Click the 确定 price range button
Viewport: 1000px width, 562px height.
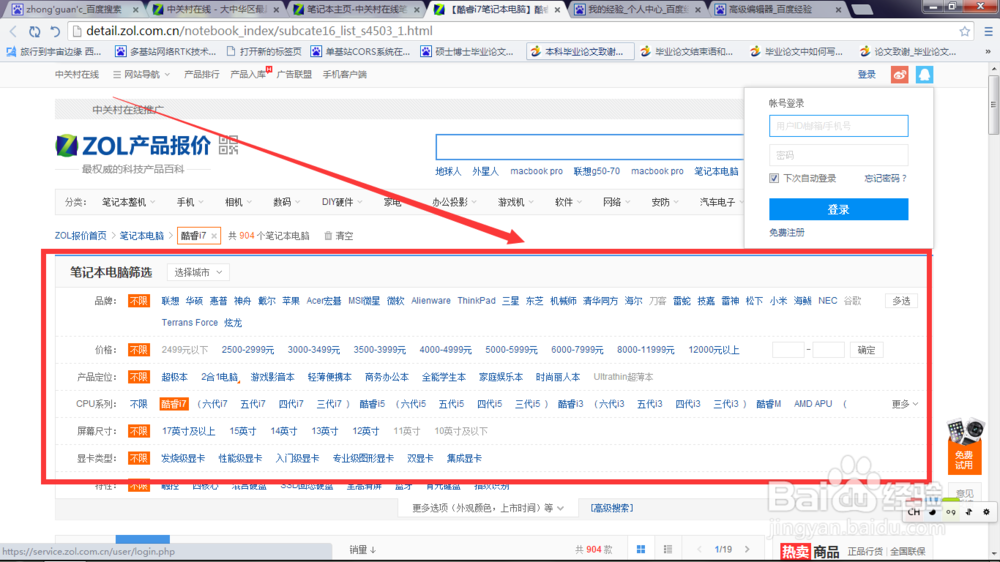[x=866, y=350]
